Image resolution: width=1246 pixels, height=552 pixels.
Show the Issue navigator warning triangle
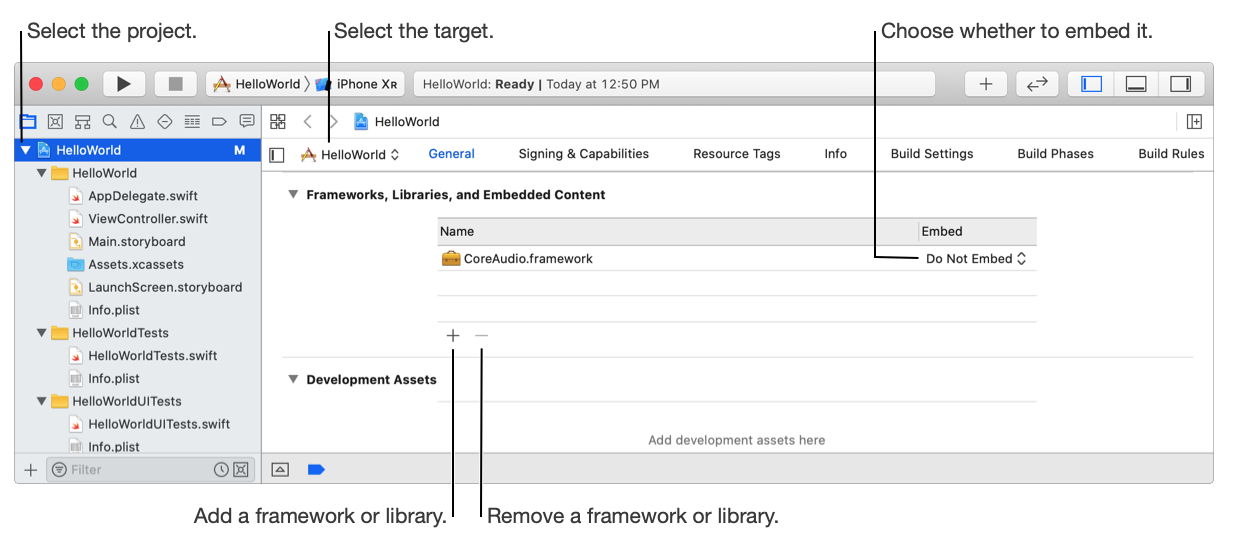pos(138,122)
